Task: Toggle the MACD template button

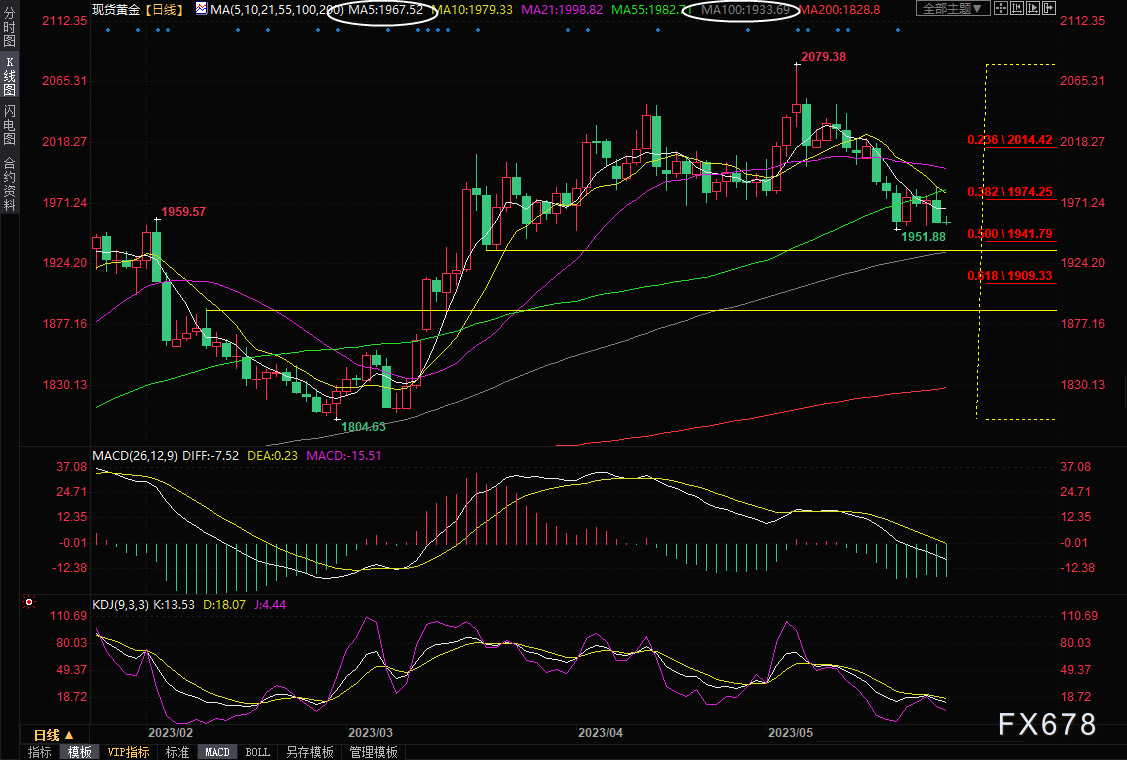Action: pyautogui.click(x=217, y=752)
